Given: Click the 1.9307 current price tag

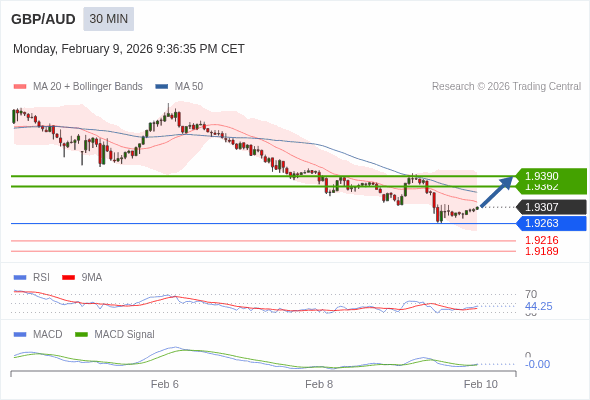Looking at the screenshot, I should tap(551, 207).
